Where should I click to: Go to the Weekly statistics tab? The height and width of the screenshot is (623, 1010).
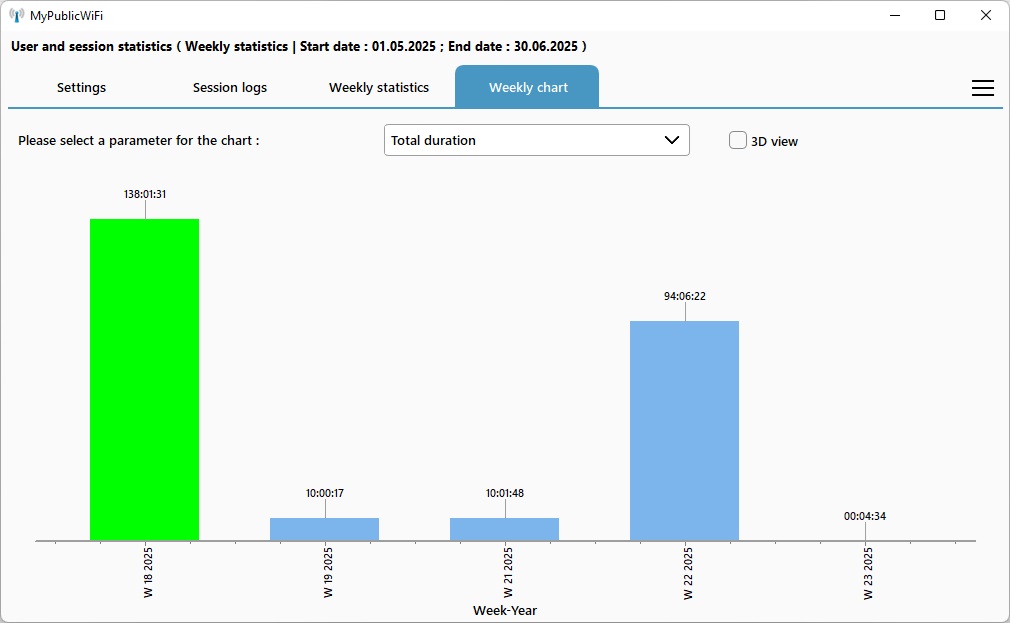tap(379, 88)
